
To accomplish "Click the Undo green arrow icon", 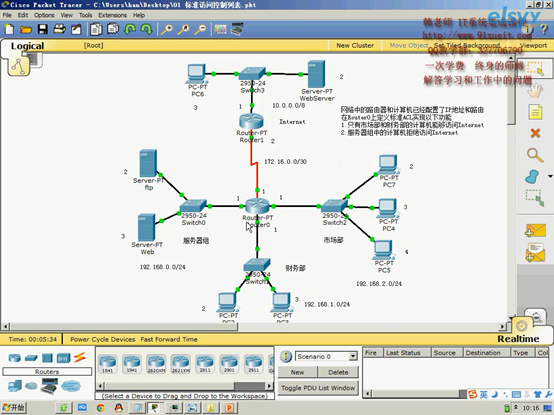I will pyautogui.click(x=130, y=29).
